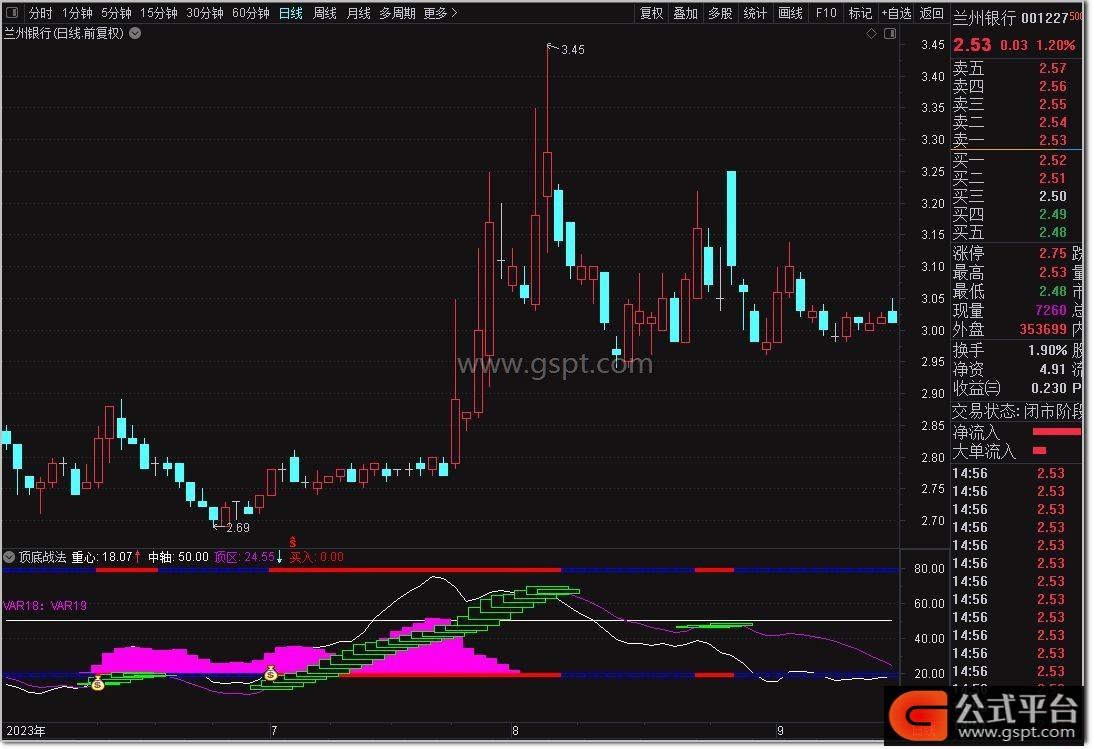Click the diamond icon above price axis

(871, 33)
